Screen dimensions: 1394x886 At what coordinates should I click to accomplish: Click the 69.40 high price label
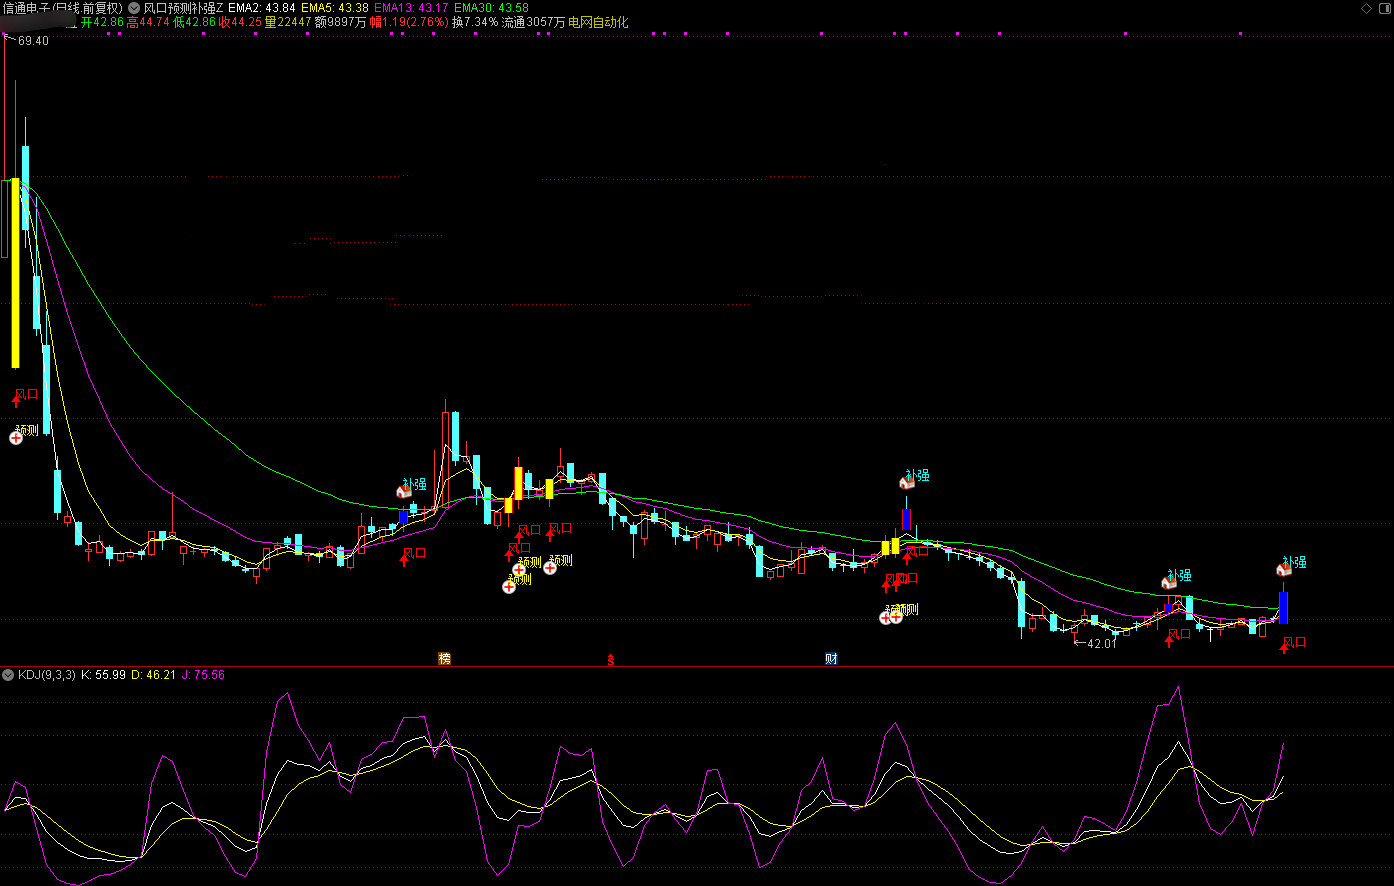point(33,41)
